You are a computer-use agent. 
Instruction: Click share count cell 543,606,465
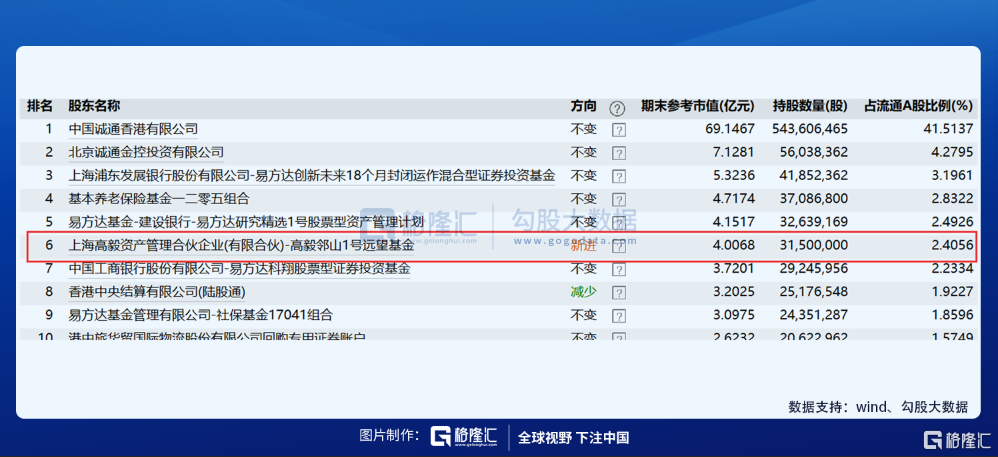(810, 129)
